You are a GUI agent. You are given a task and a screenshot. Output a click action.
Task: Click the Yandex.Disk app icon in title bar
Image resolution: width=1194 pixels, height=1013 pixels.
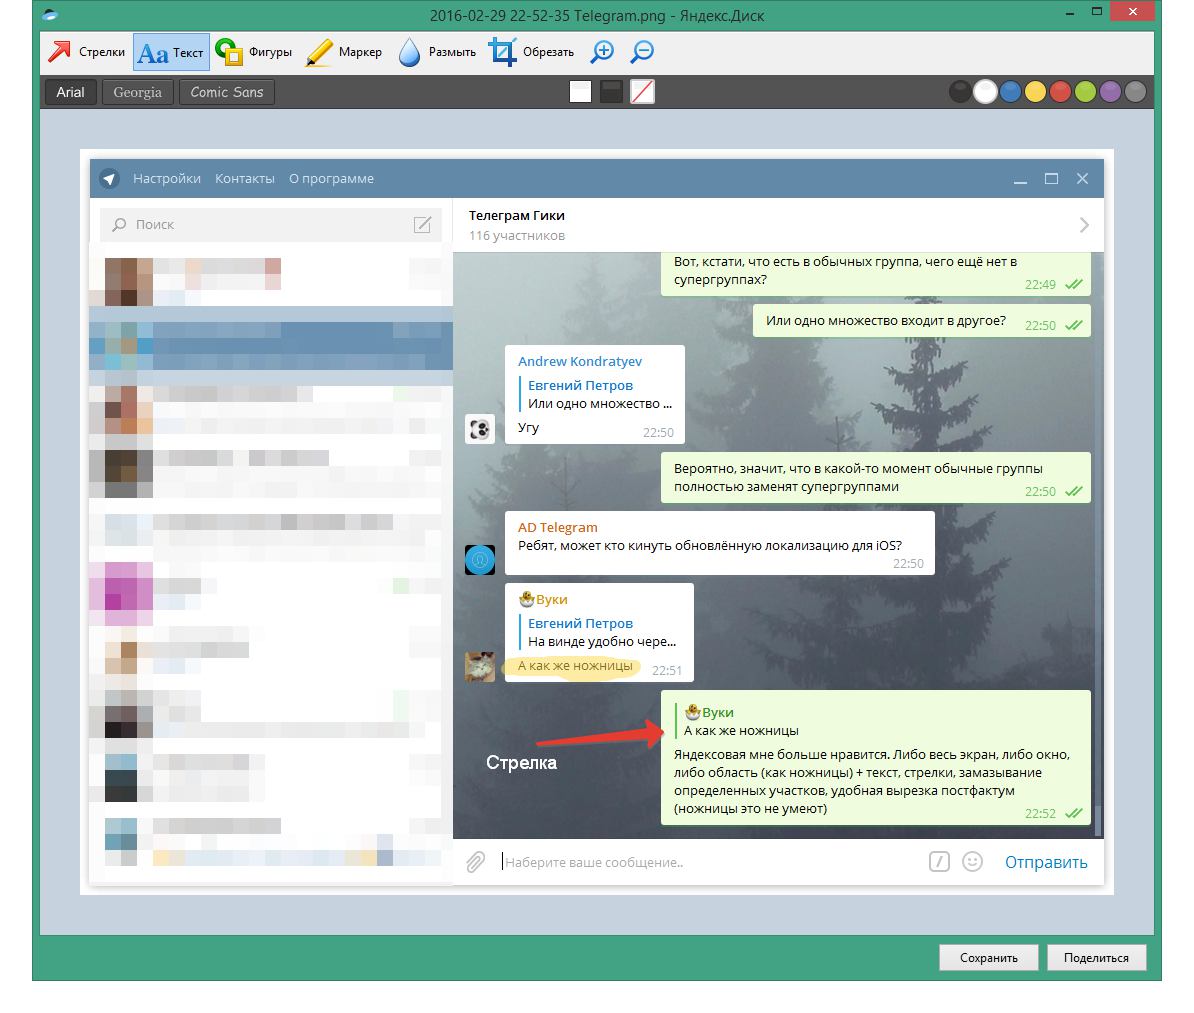50,14
